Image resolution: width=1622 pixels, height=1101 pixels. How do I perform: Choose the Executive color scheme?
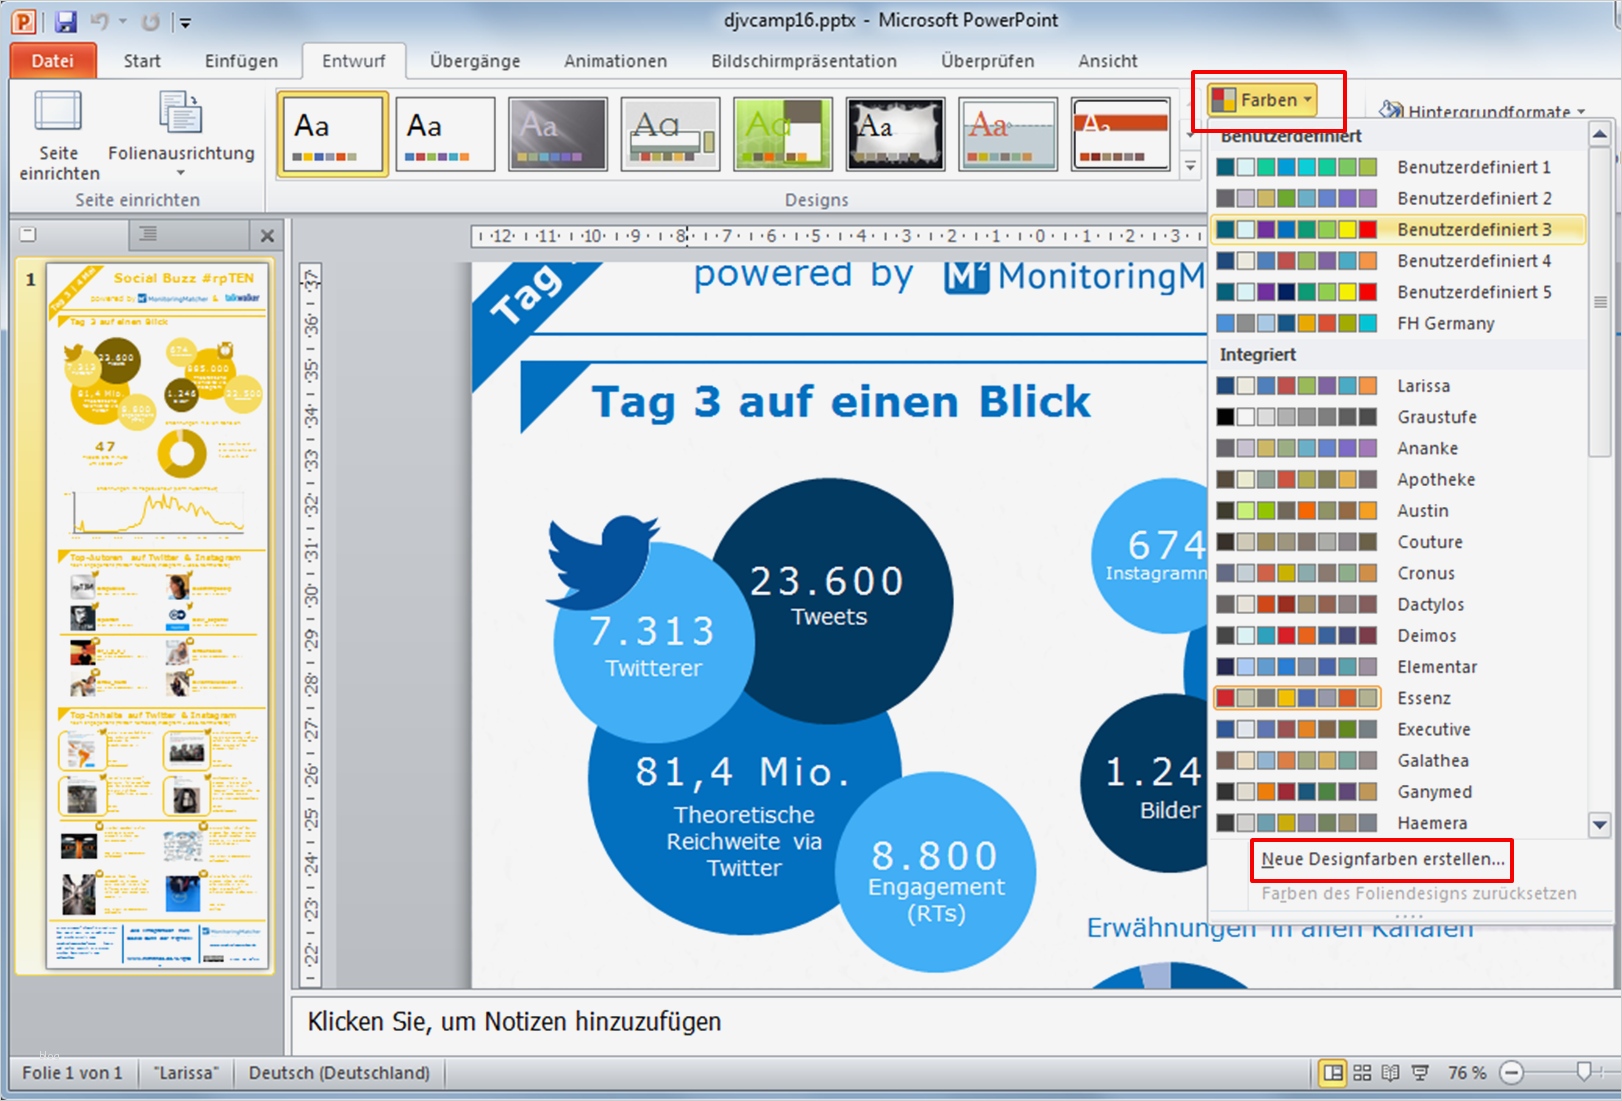click(x=1398, y=729)
